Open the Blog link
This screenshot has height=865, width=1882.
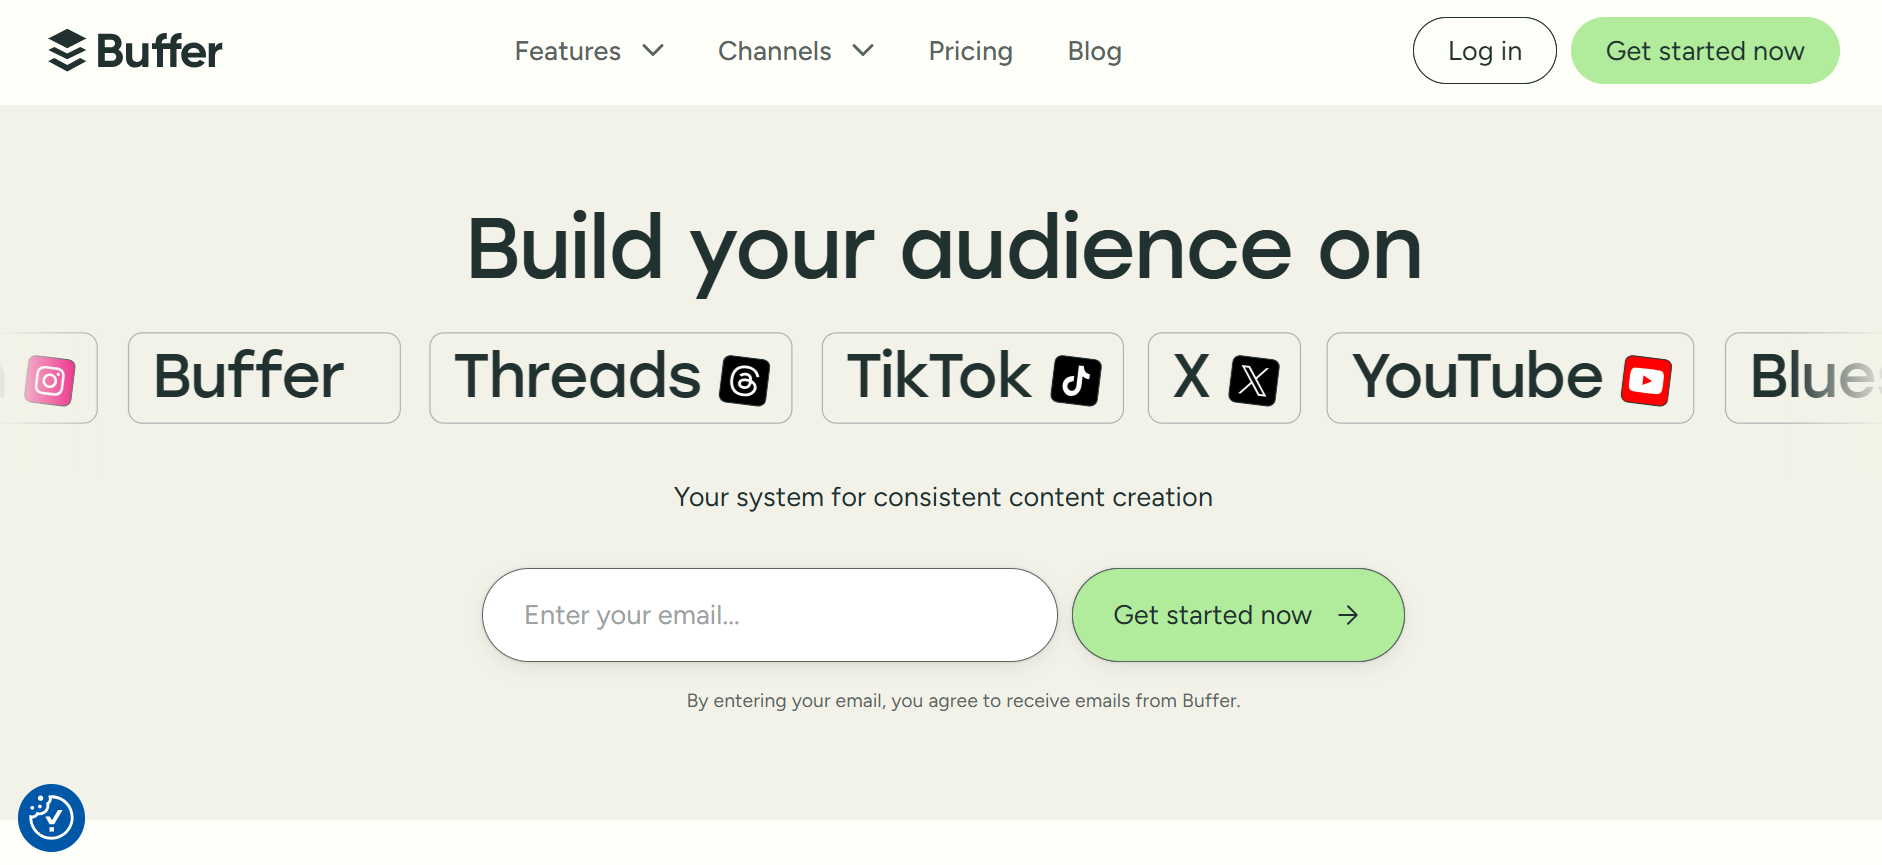coord(1094,51)
